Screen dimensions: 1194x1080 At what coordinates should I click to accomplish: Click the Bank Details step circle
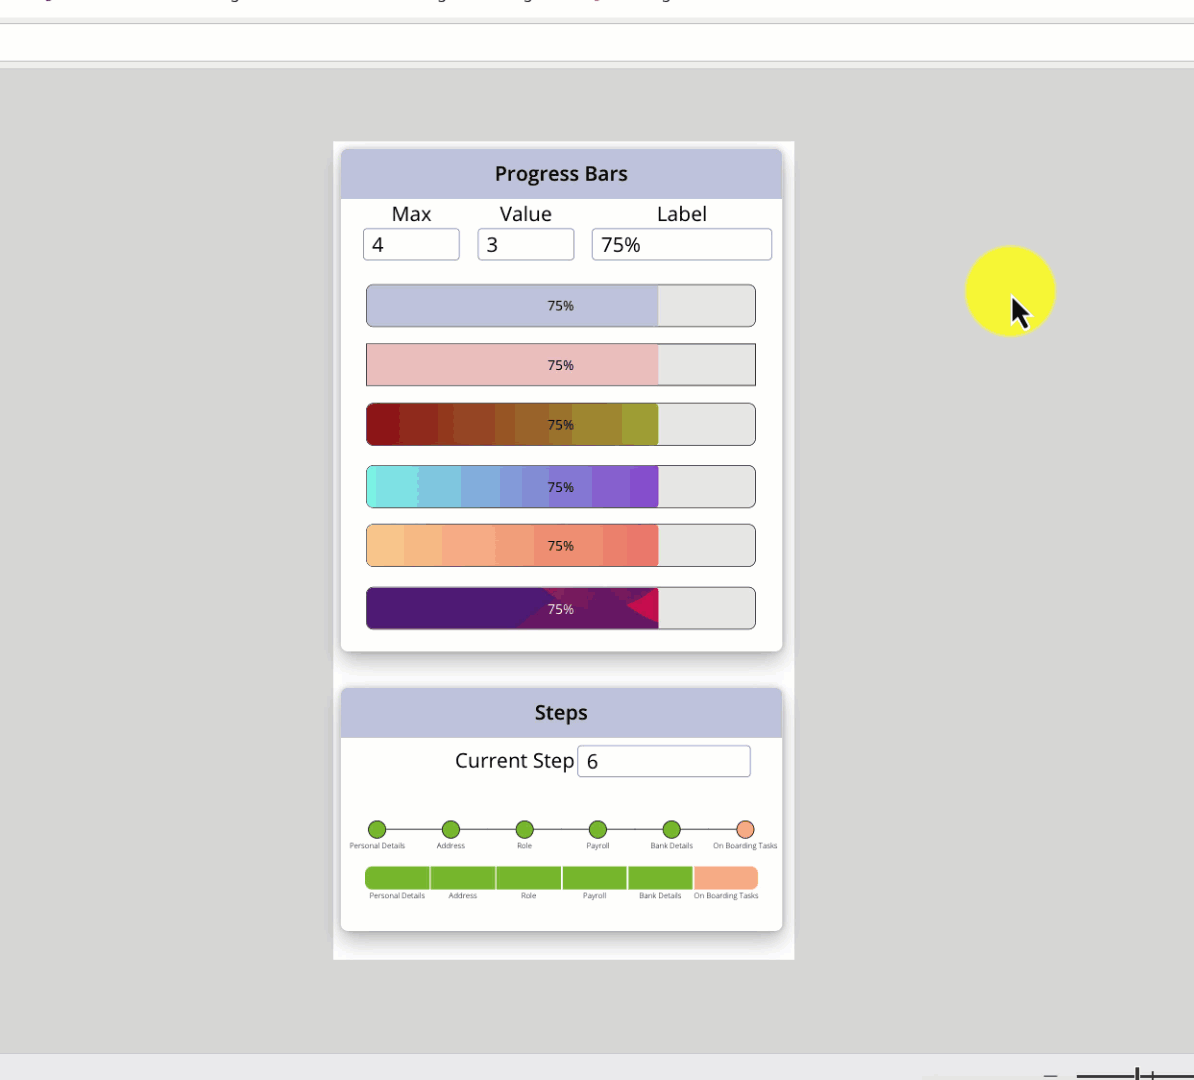(x=672, y=829)
